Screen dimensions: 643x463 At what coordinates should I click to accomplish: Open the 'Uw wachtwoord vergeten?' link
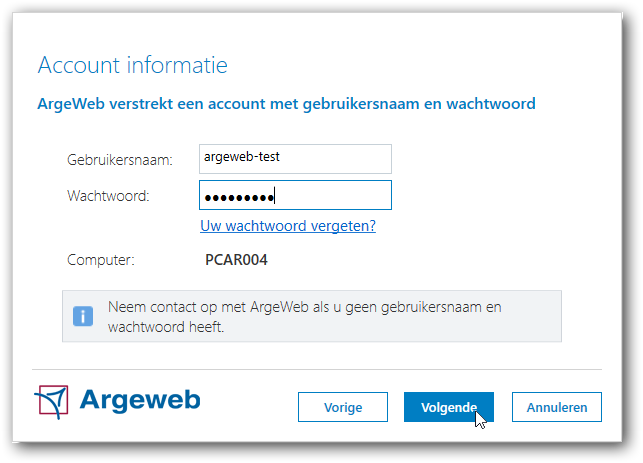coord(288,226)
